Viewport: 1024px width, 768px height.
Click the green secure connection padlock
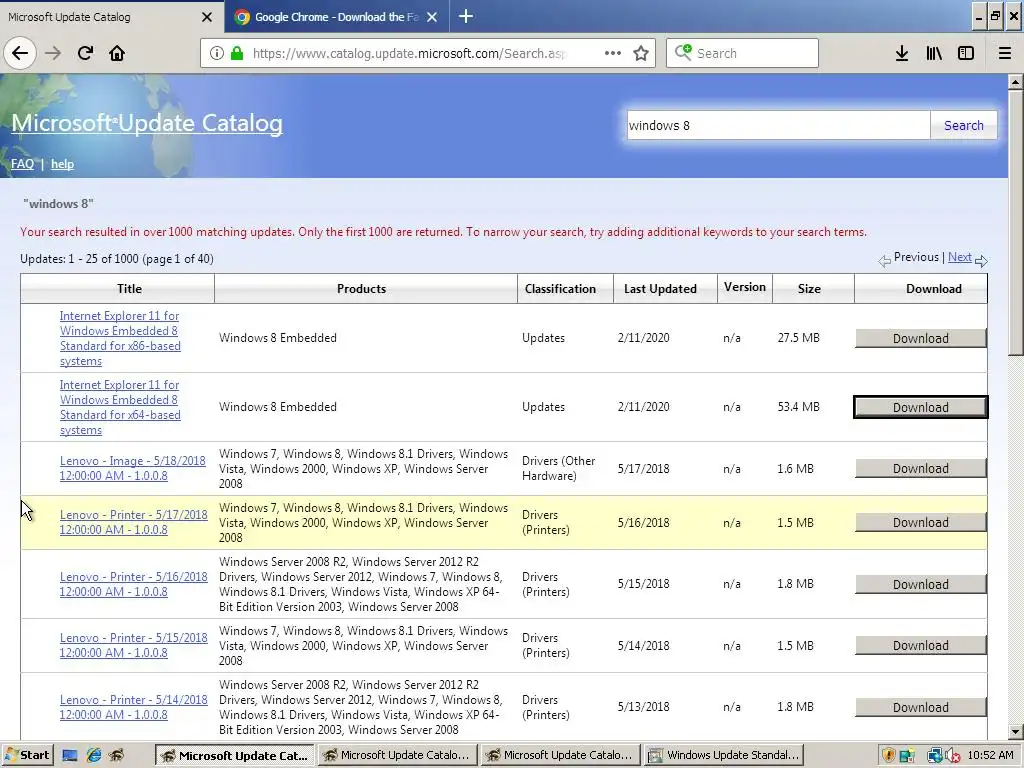tap(237, 53)
